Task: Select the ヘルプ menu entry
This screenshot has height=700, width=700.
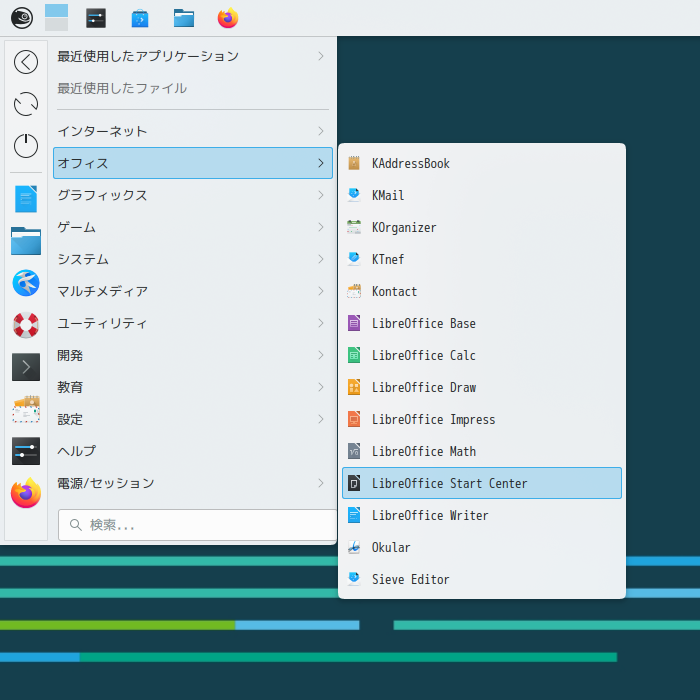Action: [x=193, y=451]
